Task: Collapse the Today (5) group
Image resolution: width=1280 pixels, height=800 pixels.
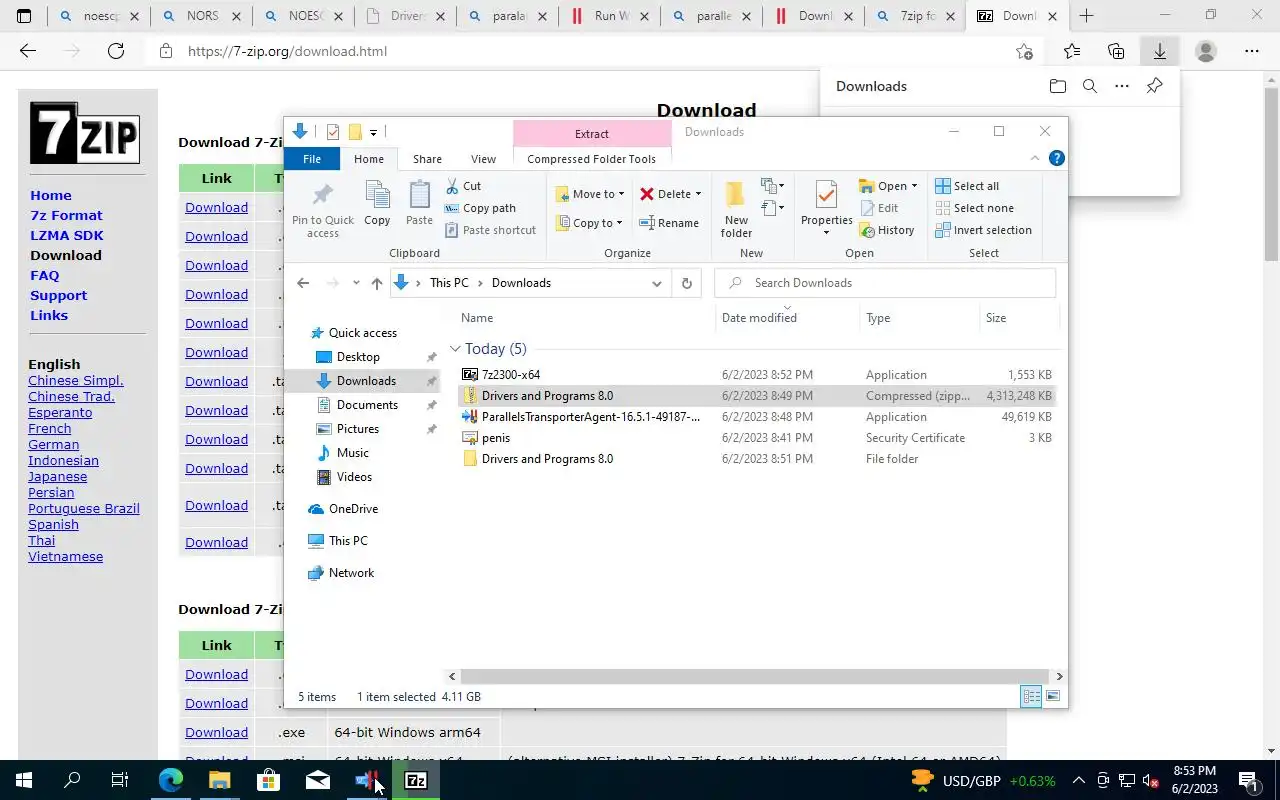Action: [x=455, y=349]
